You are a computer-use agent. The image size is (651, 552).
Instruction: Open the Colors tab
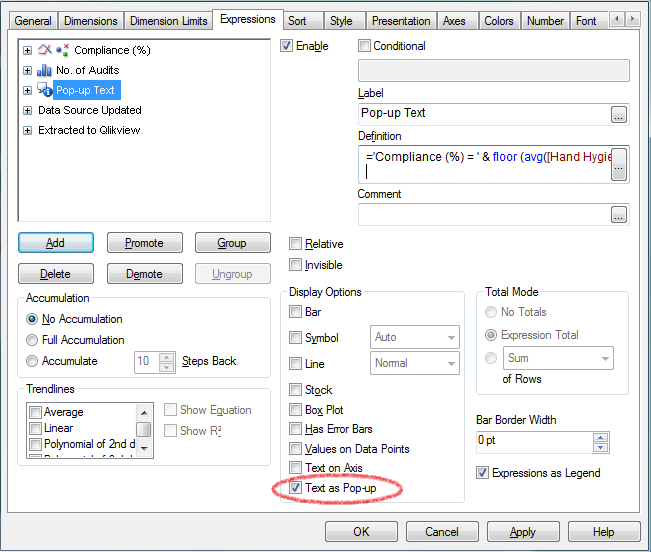tap(499, 21)
